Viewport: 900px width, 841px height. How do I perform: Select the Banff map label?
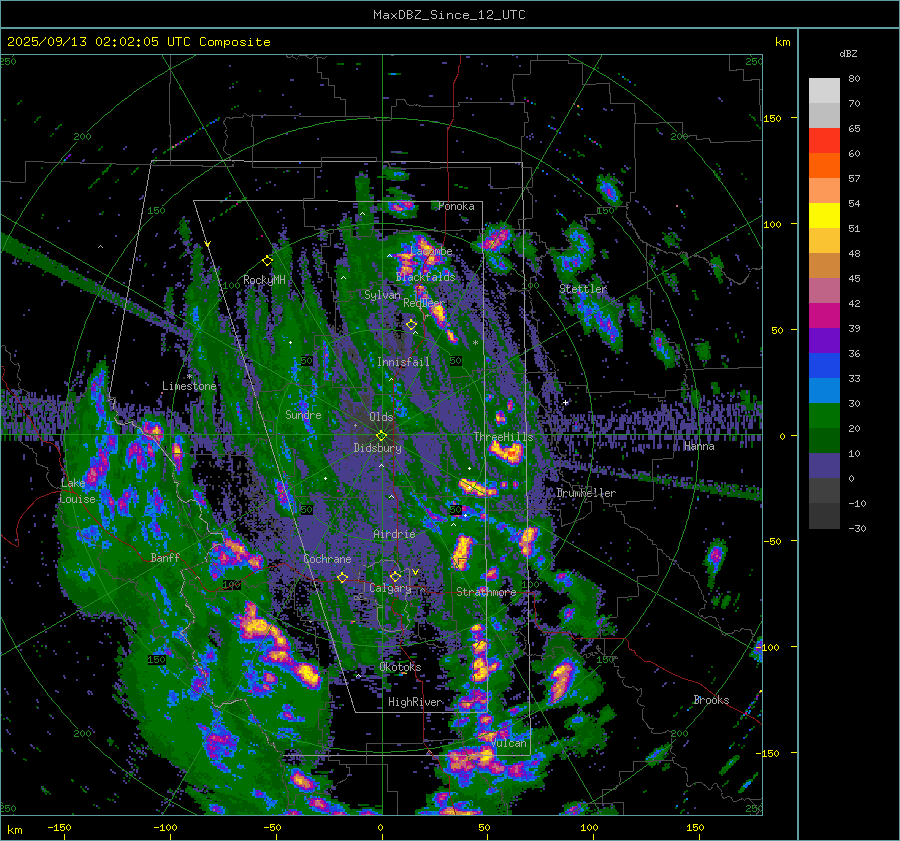point(165,558)
